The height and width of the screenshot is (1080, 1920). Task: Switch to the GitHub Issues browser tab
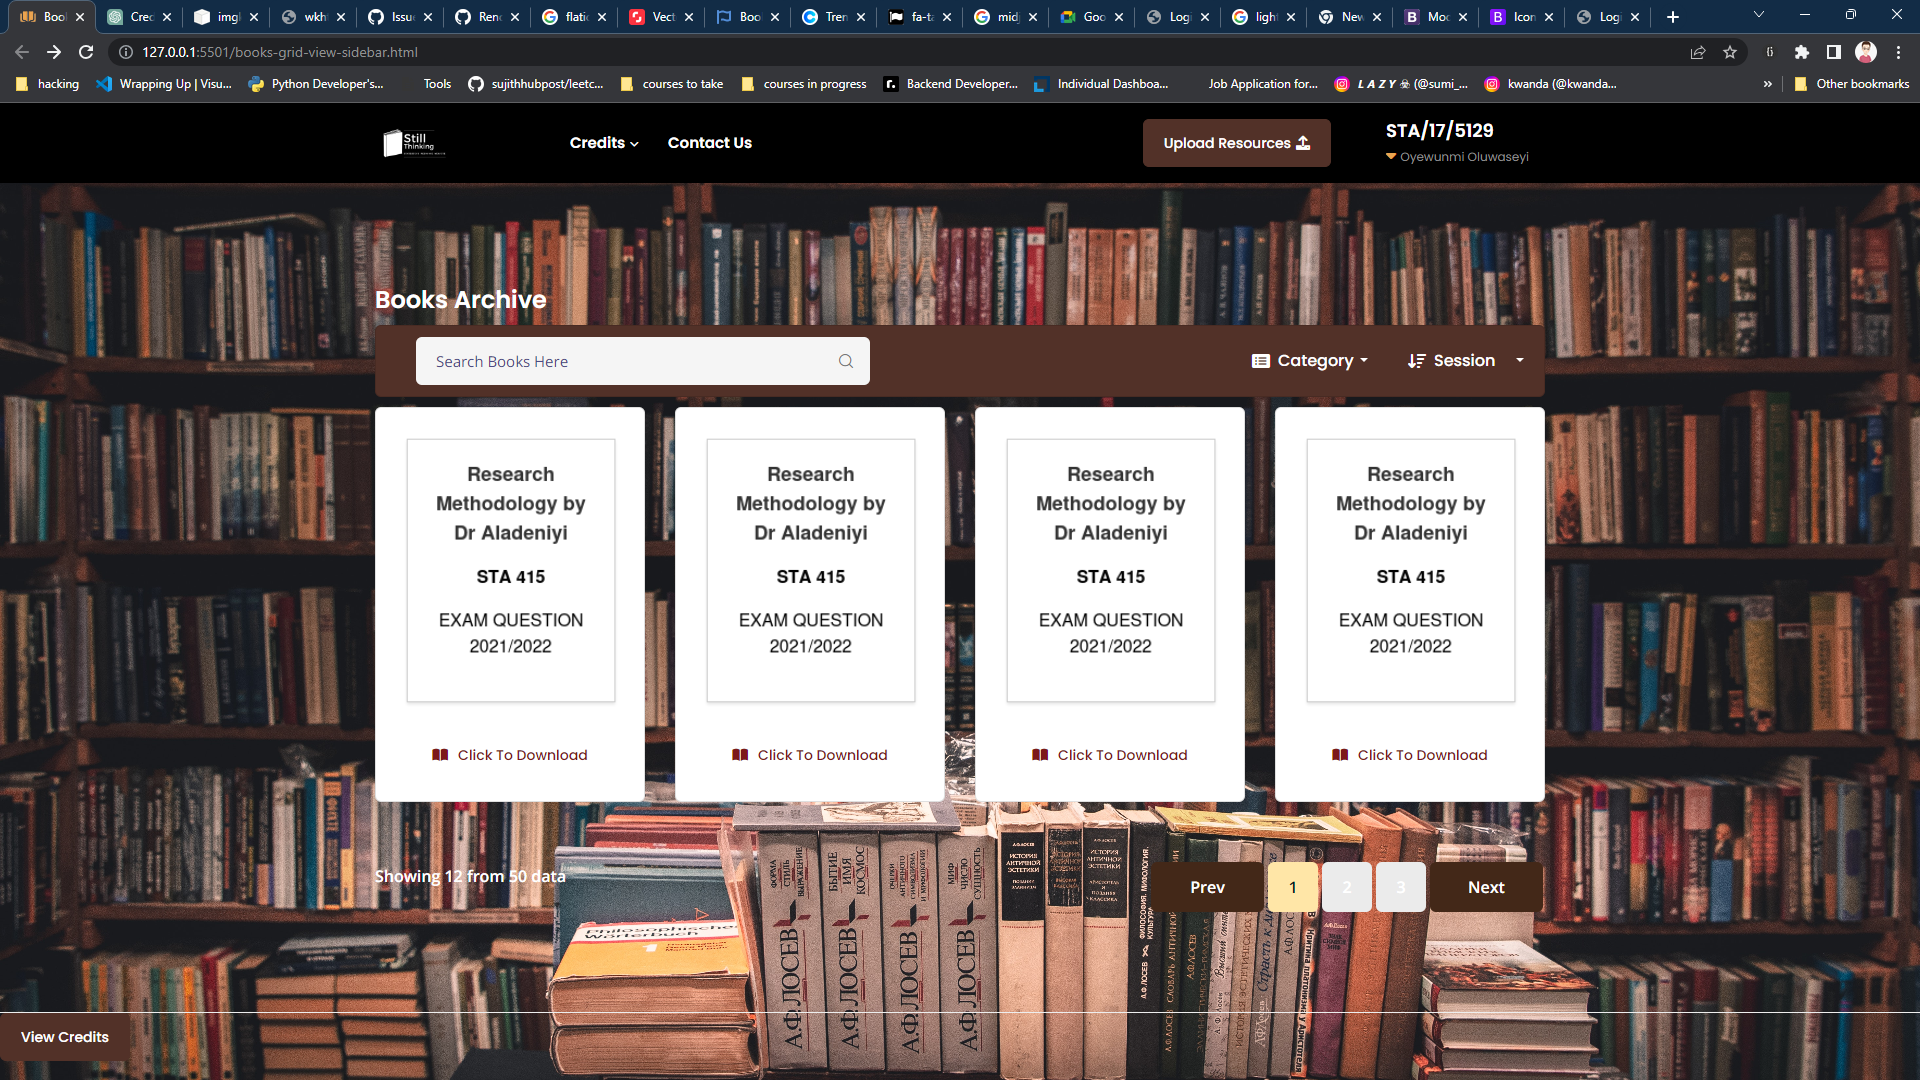coord(399,16)
